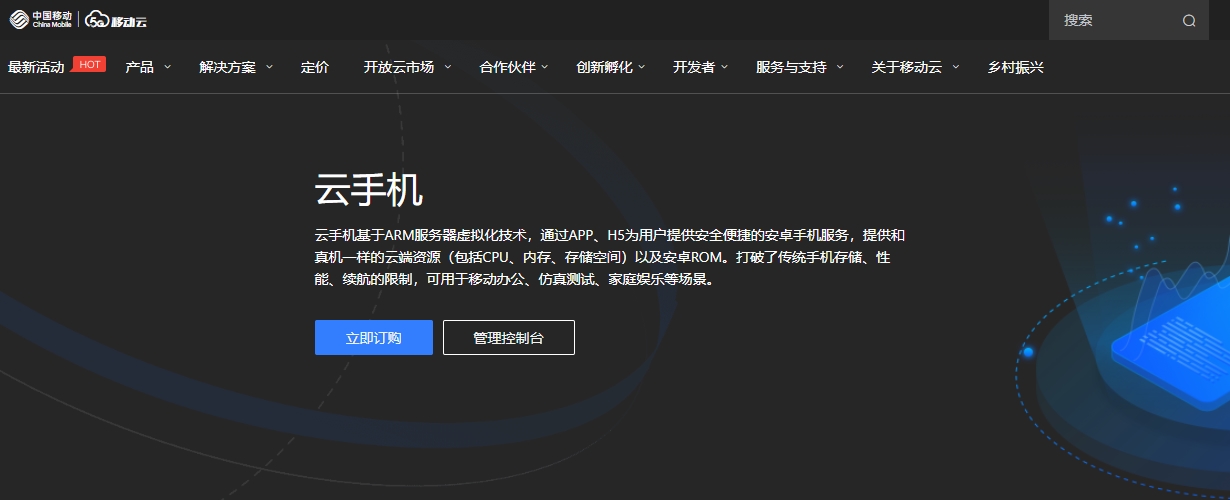Viewport: 1230px width, 500px height.
Task: Go to the 定价 page
Action: (x=315, y=67)
